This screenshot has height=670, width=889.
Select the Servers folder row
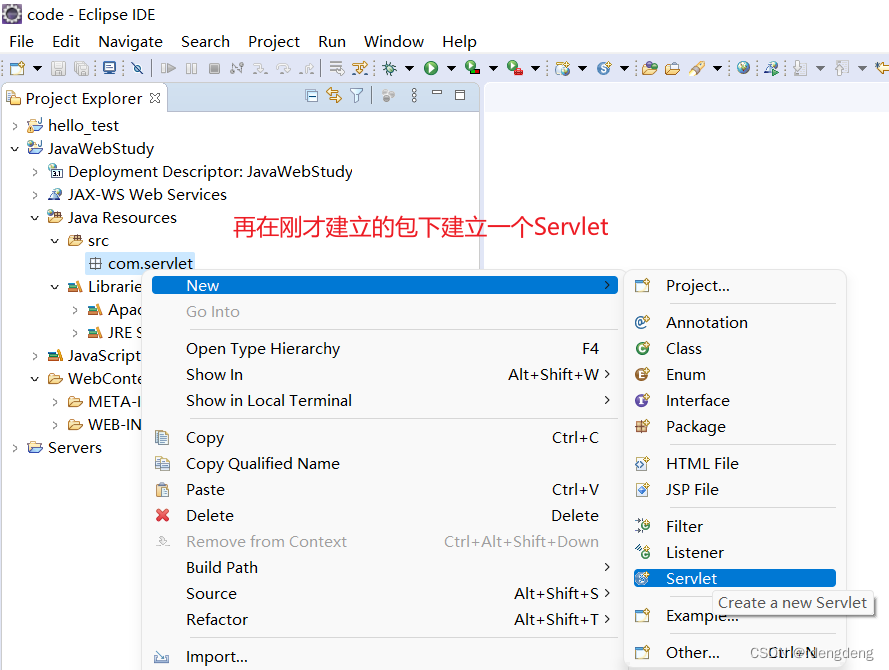coord(65,447)
